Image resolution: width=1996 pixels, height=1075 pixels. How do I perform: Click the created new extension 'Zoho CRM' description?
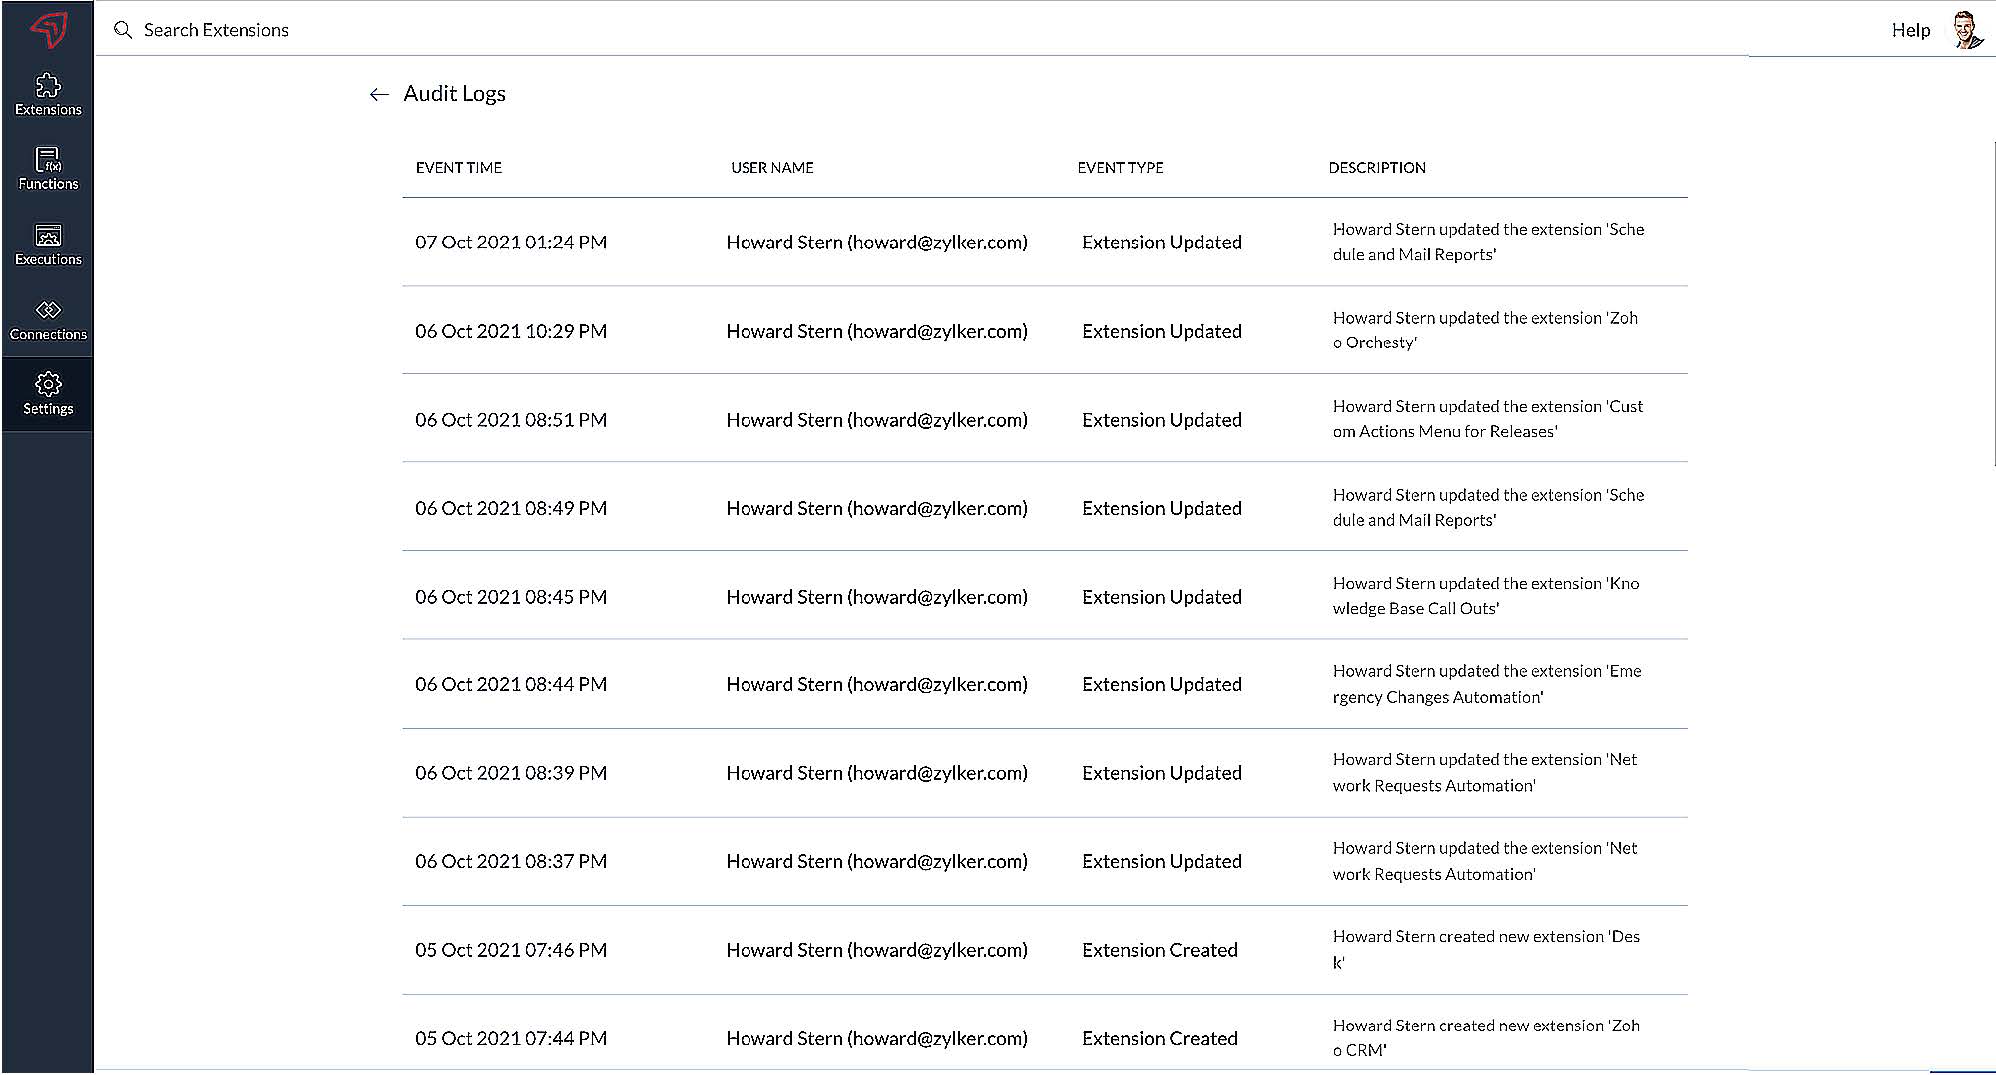point(1486,1038)
